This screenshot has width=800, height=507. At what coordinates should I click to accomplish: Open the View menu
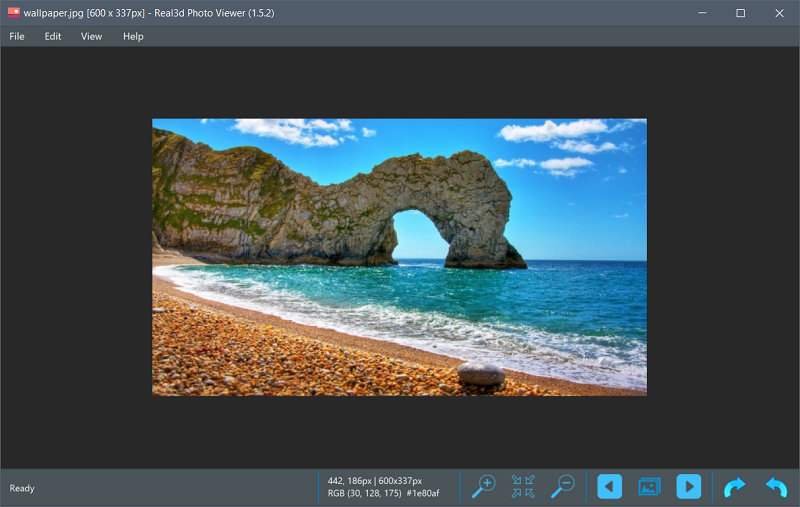[x=91, y=36]
